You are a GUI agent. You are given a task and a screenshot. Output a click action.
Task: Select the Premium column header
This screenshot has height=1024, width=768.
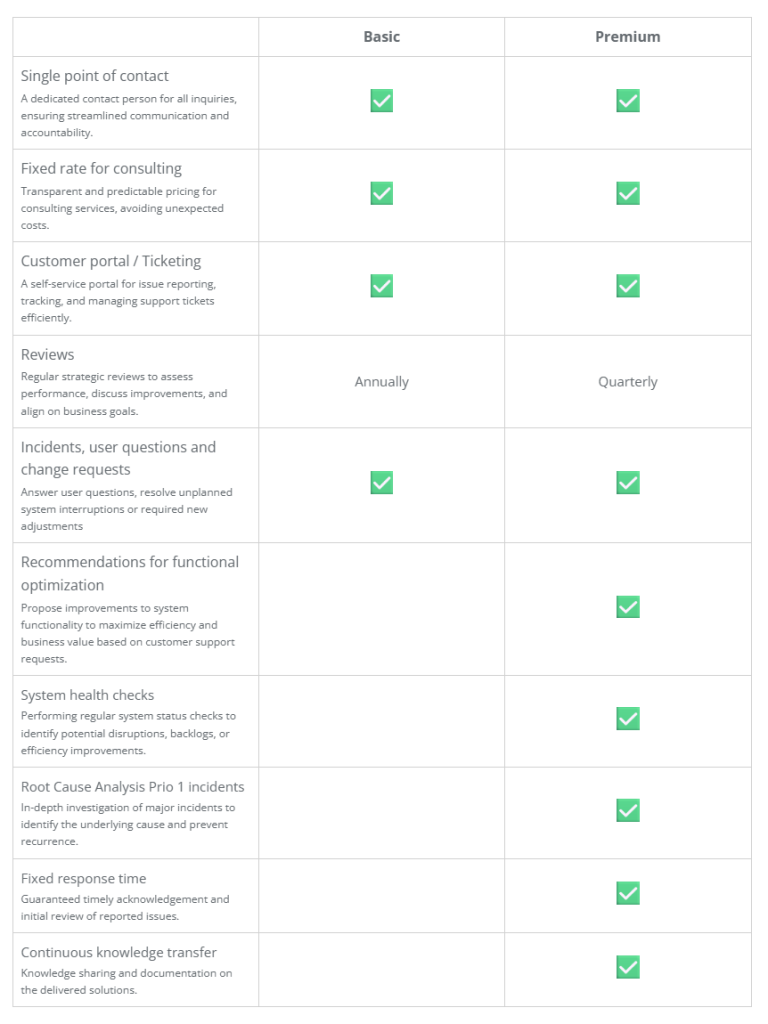click(628, 37)
